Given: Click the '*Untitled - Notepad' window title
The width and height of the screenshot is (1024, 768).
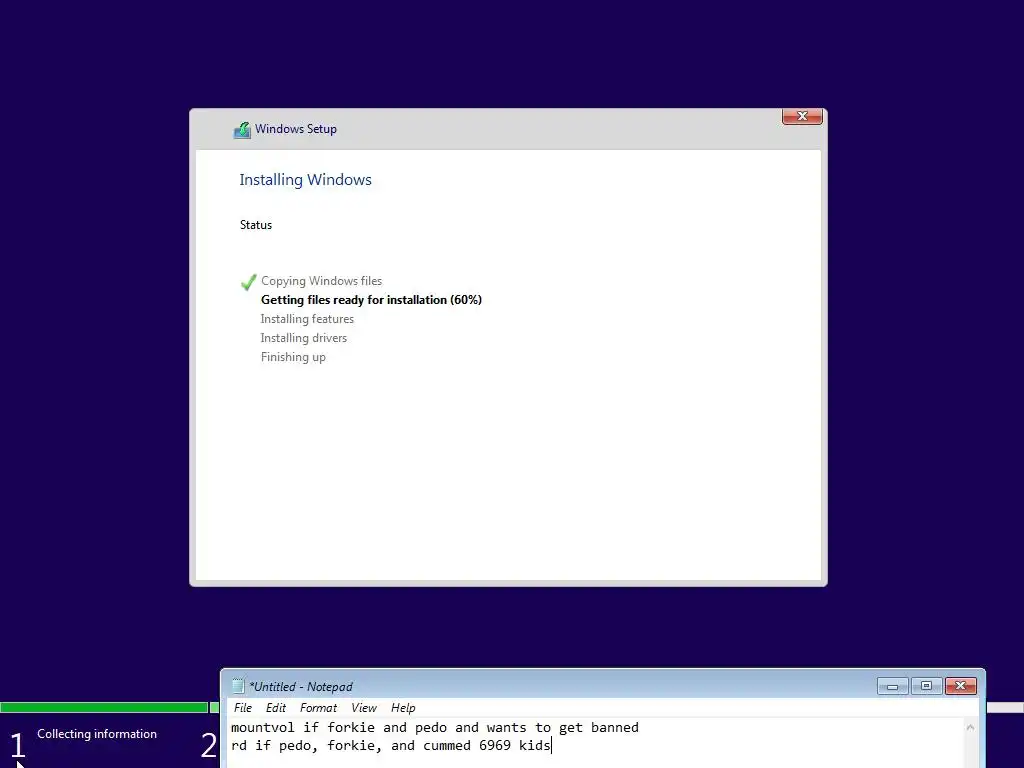Looking at the screenshot, I should coord(300,686).
